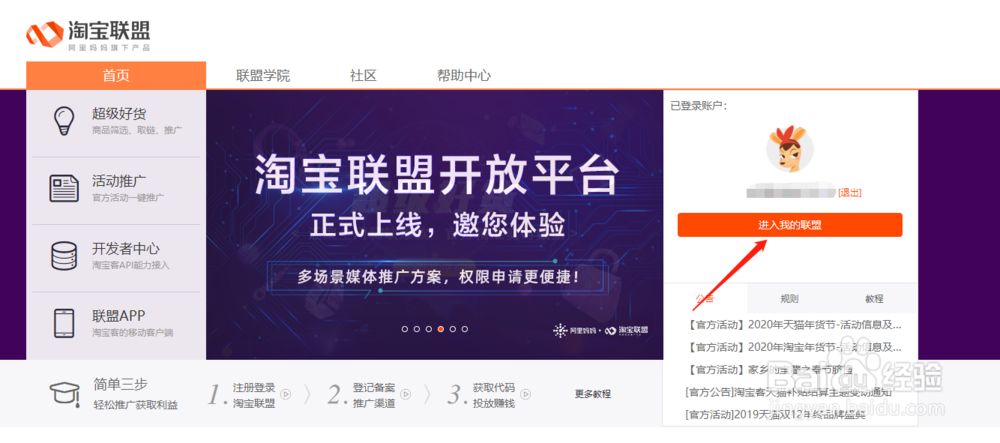Image resolution: width=1000 pixels, height=443 pixels.
Task: Switch to the 公告 tab
Action: click(x=705, y=298)
